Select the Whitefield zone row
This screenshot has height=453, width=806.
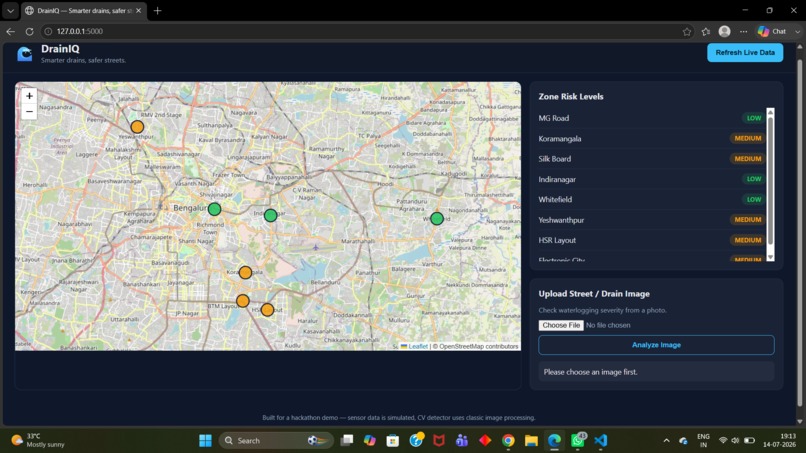point(651,200)
